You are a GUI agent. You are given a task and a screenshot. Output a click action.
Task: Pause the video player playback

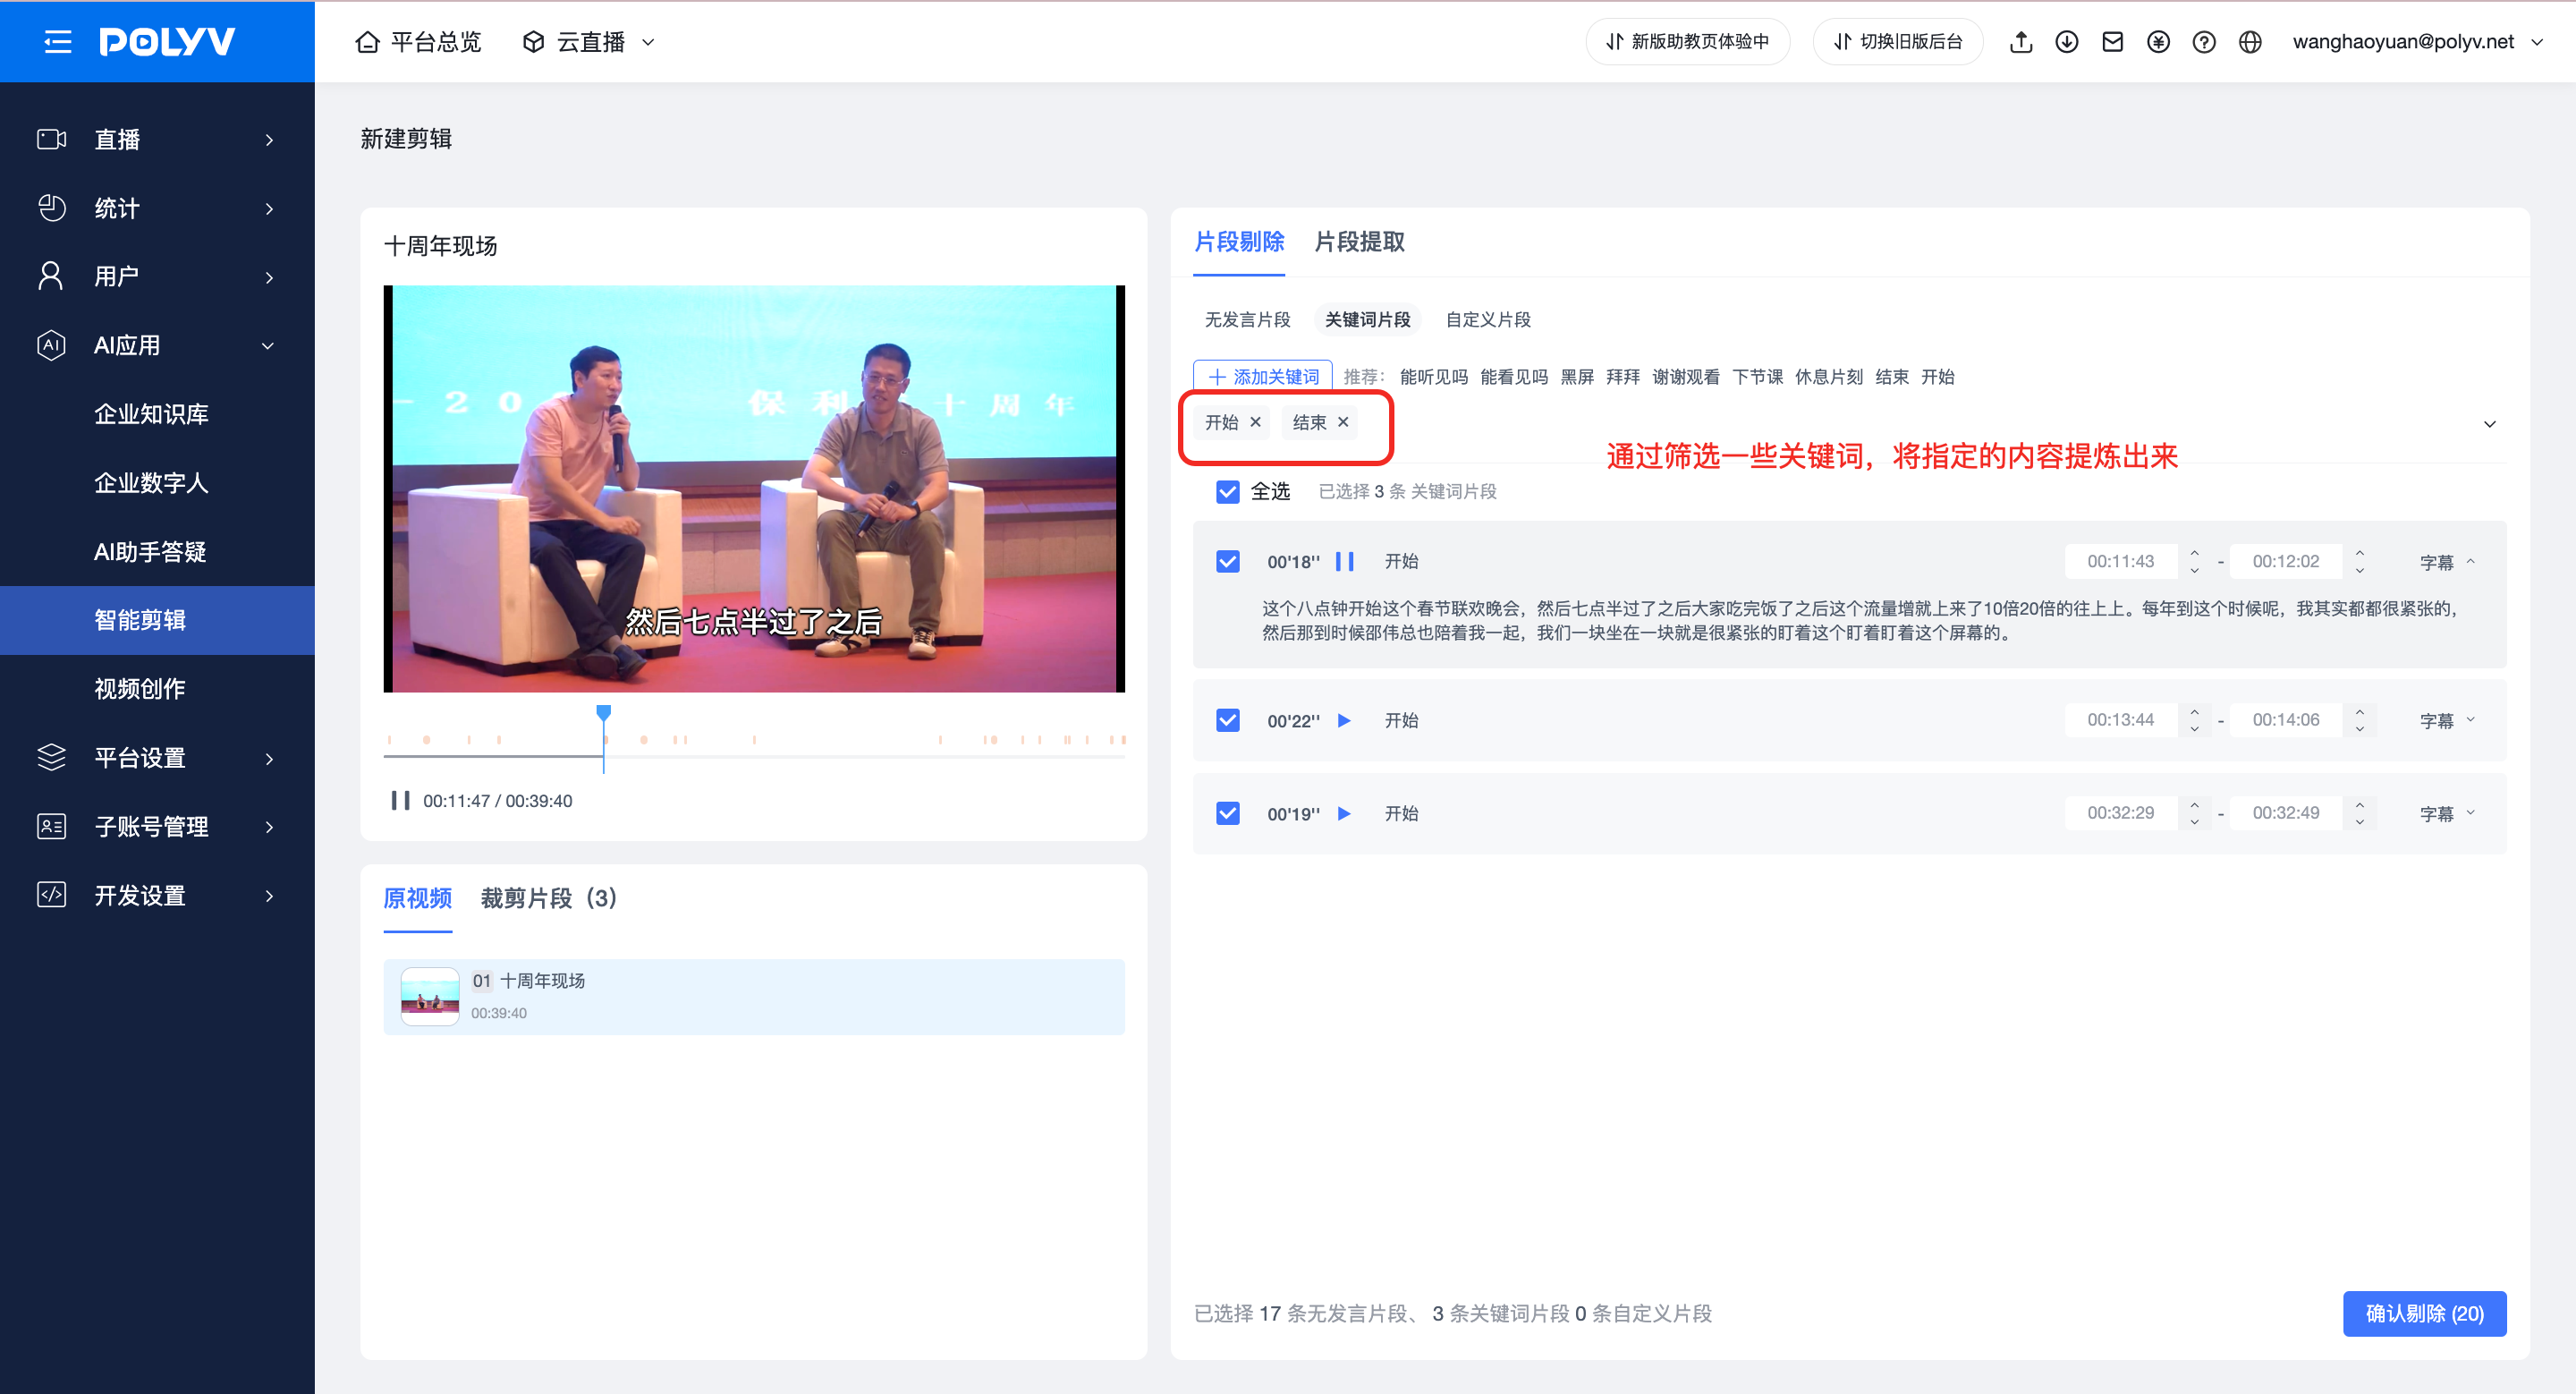(x=400, y=800)
